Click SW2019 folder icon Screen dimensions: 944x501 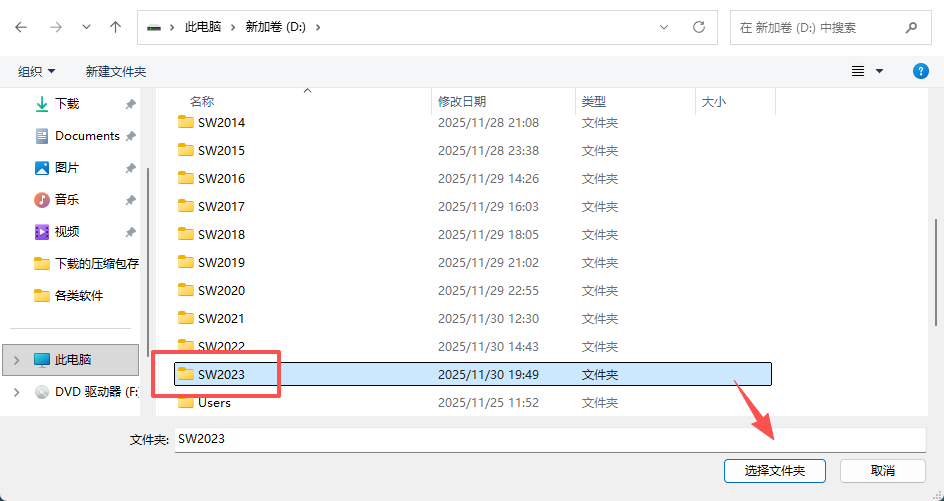(185, 262)
